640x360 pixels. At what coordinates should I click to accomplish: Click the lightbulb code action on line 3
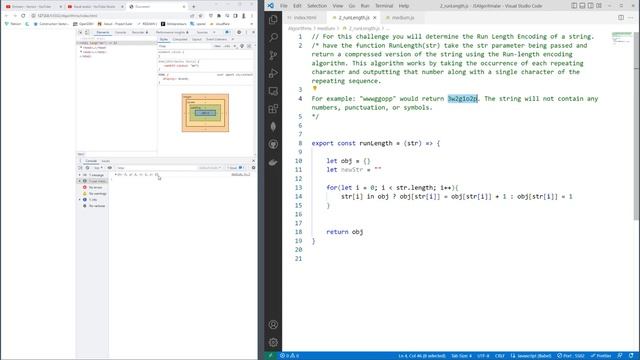coord(314,89)
